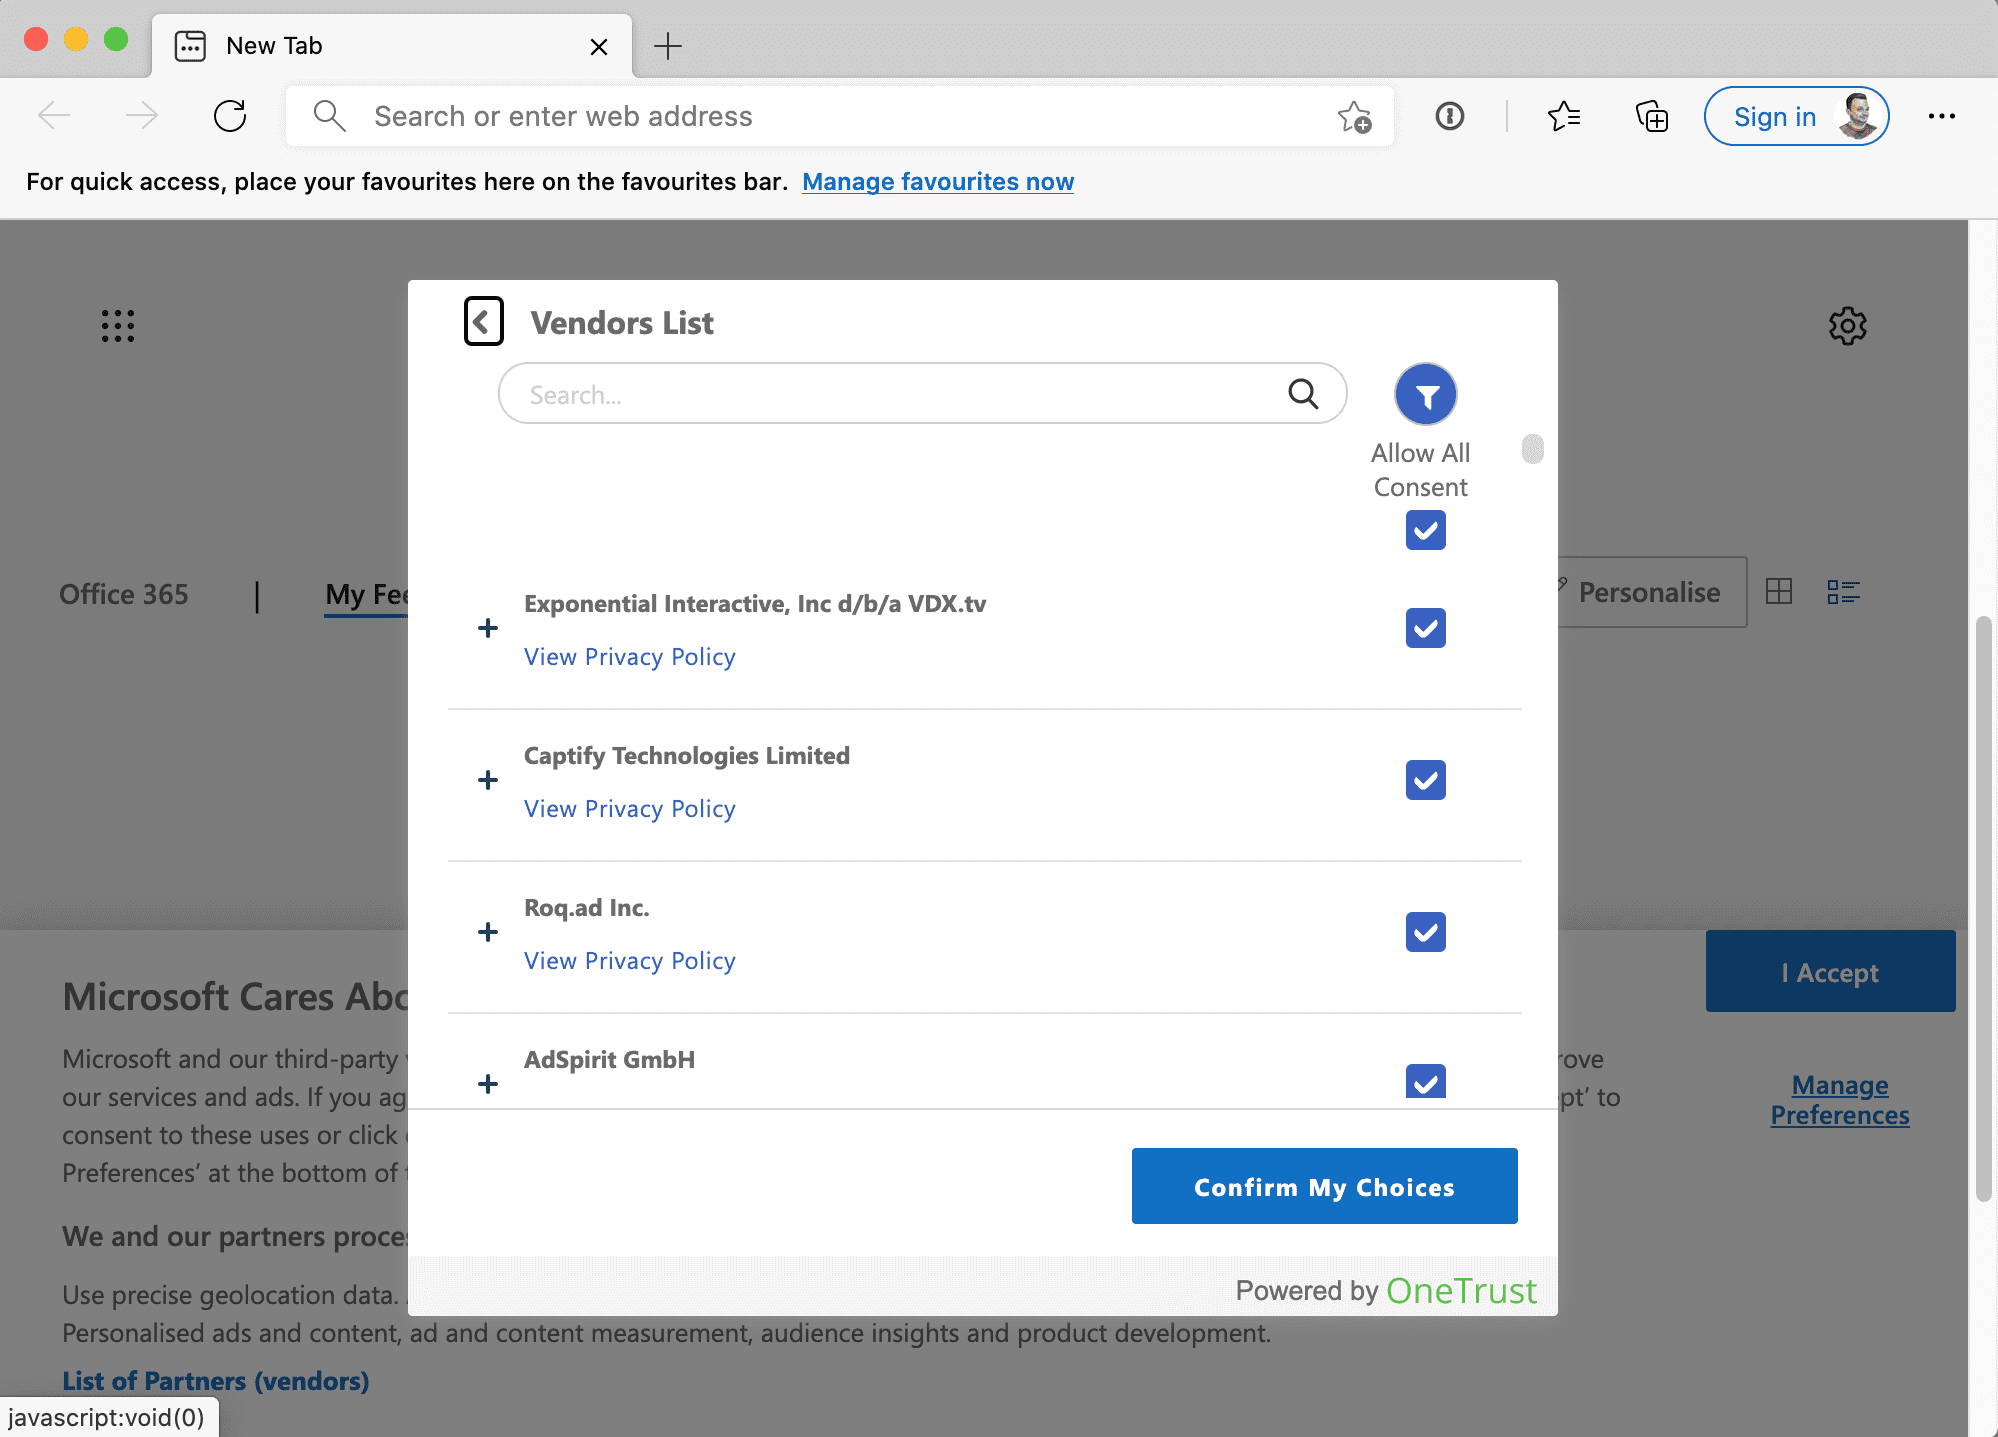This screenshot has width=1998, height=1437.
Task: Open the vendor filter button
Action: click(x=1425, y=394)
